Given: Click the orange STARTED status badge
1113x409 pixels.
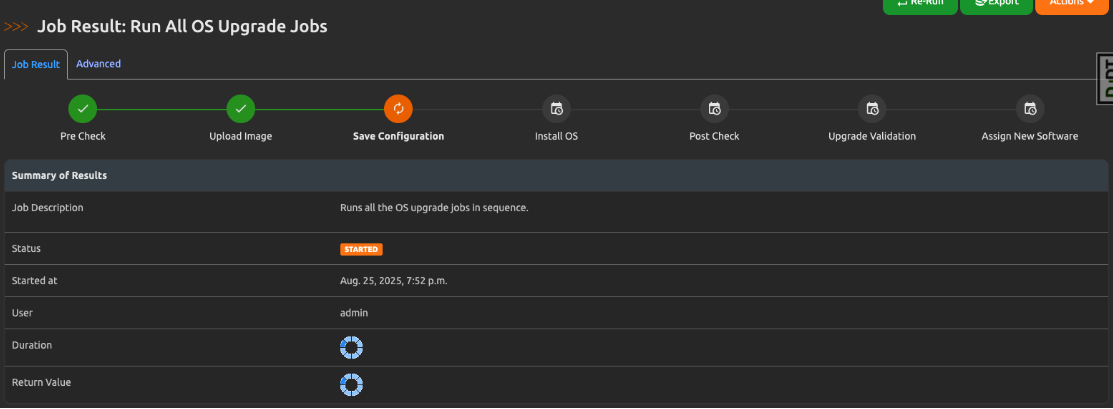Looking at the screenshot, I should pyautogui.click(x=361, y=249).
